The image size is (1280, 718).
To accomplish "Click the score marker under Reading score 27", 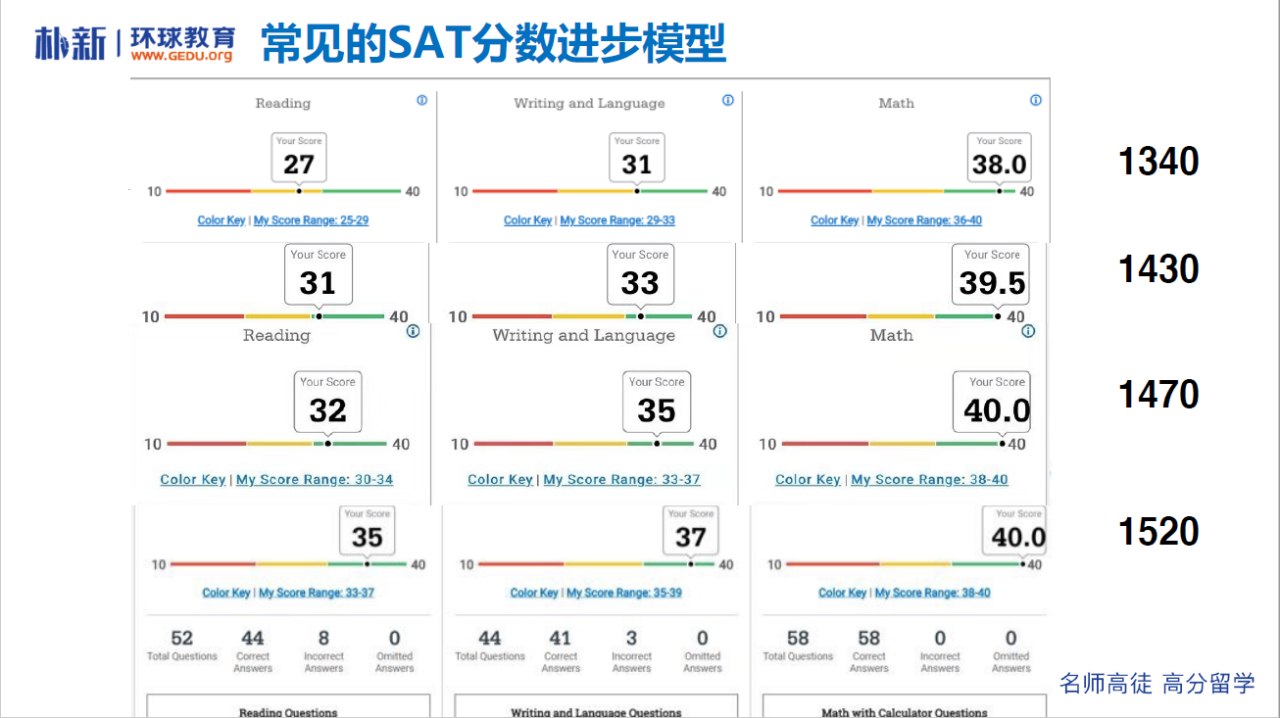I will 299,191.
